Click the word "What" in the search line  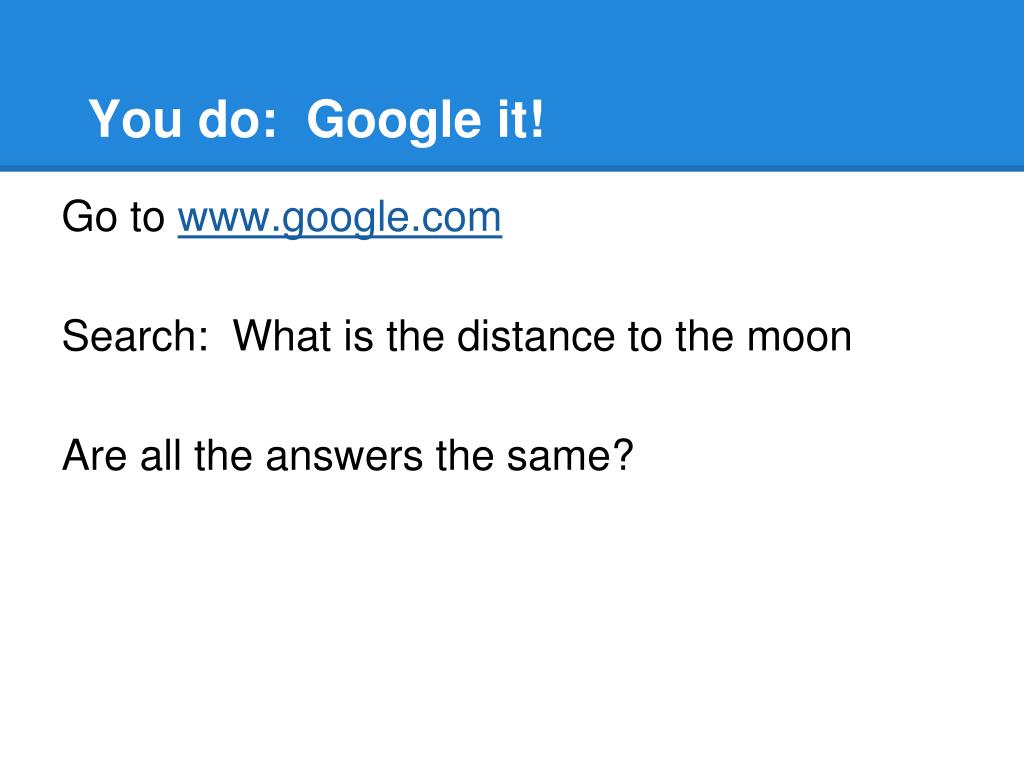(281, 336)
